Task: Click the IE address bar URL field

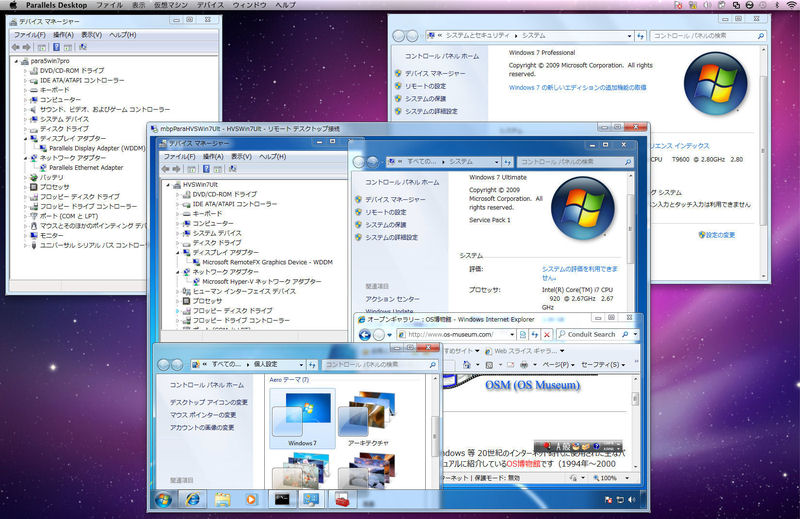Action: click(457, 335)
